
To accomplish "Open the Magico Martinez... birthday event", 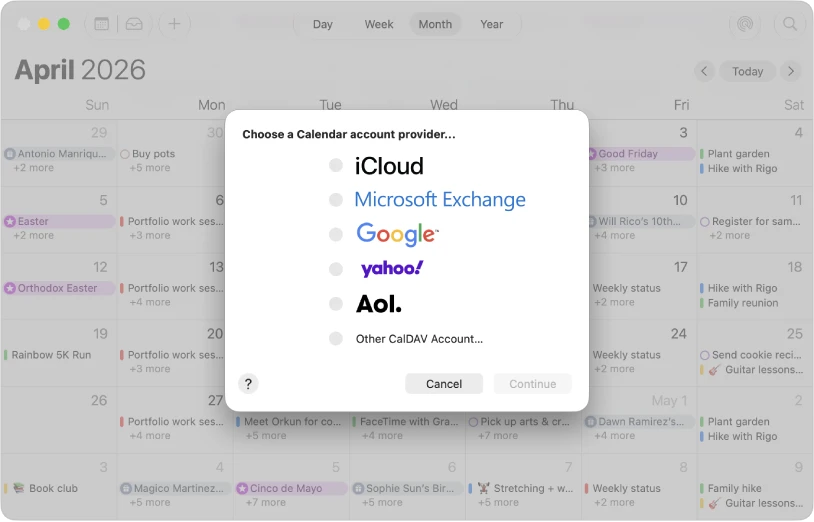I will [x=175, y=488].
